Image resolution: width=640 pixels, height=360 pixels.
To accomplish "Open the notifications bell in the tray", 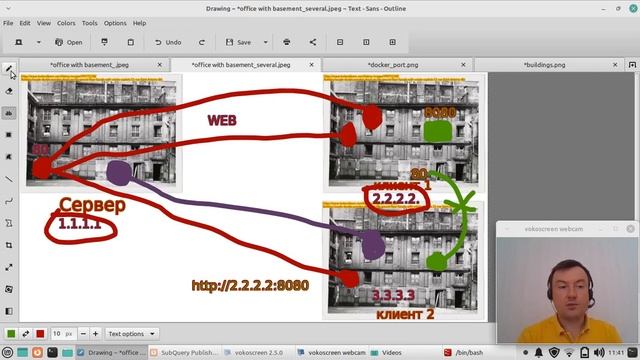I will pos(539,352).
